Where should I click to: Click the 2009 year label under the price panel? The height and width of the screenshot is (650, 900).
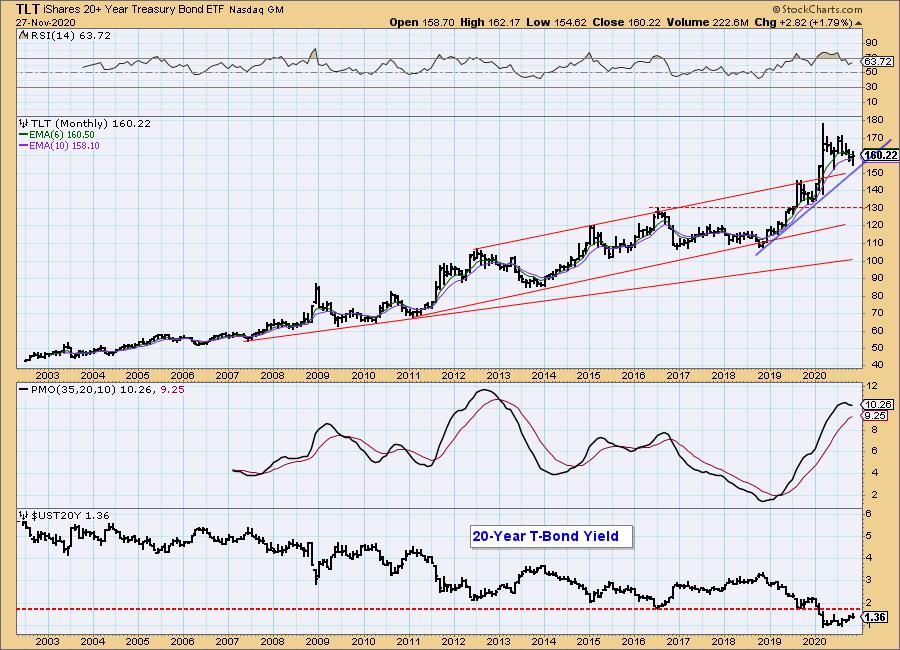coord(317,376)
